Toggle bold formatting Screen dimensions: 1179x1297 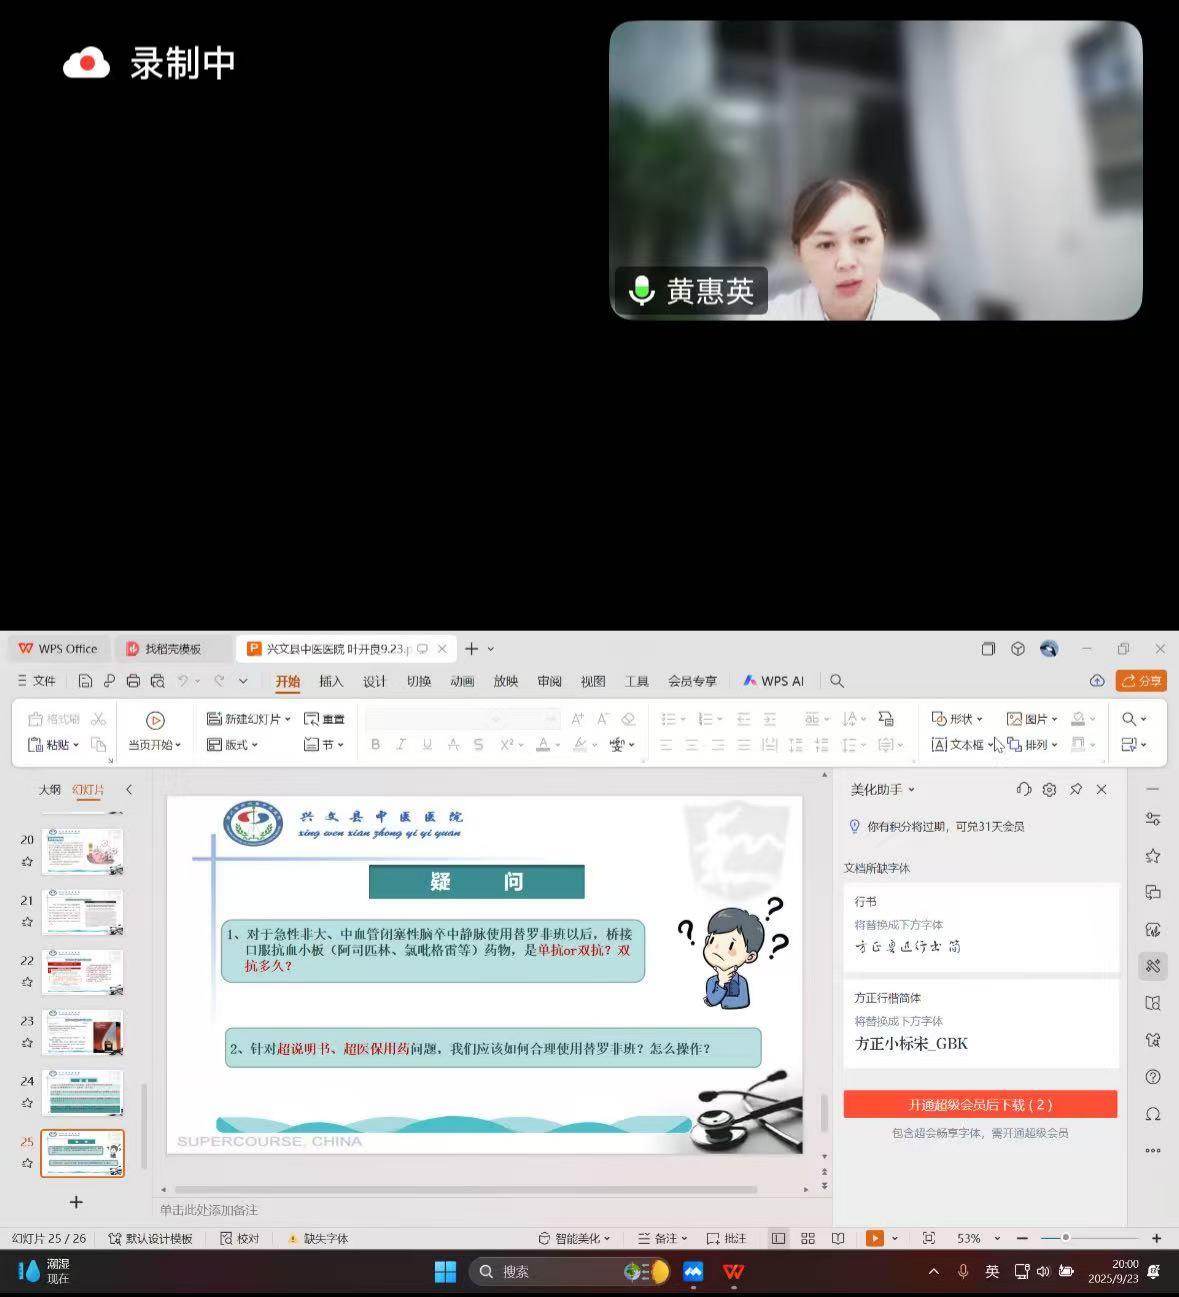pyautogui.click(x=375, y=744)
